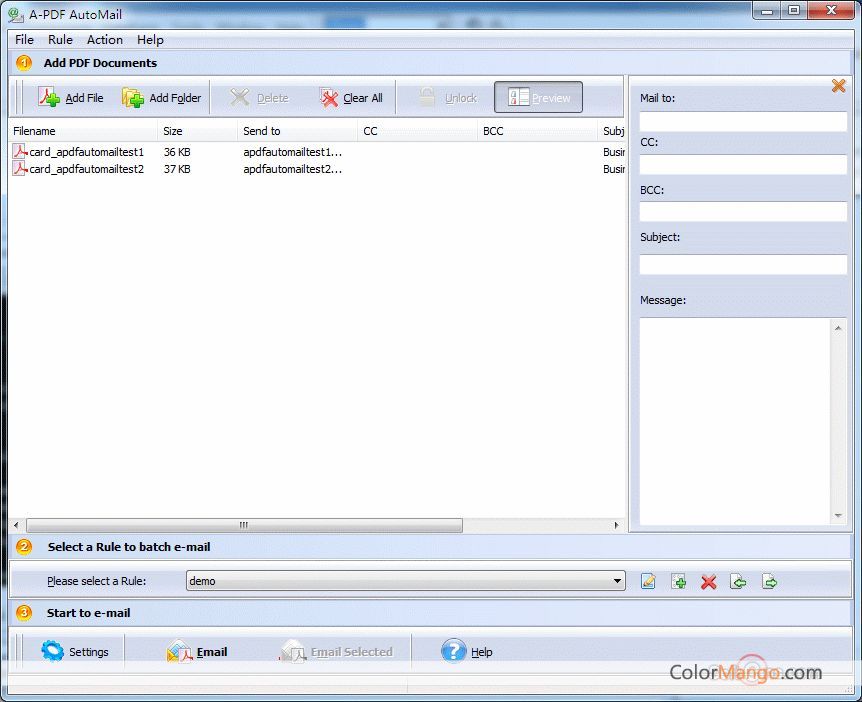Minimize the A-PDF AutoMail window
The height and width of the screenshot is (702, 862).
[x=767, y=11]
